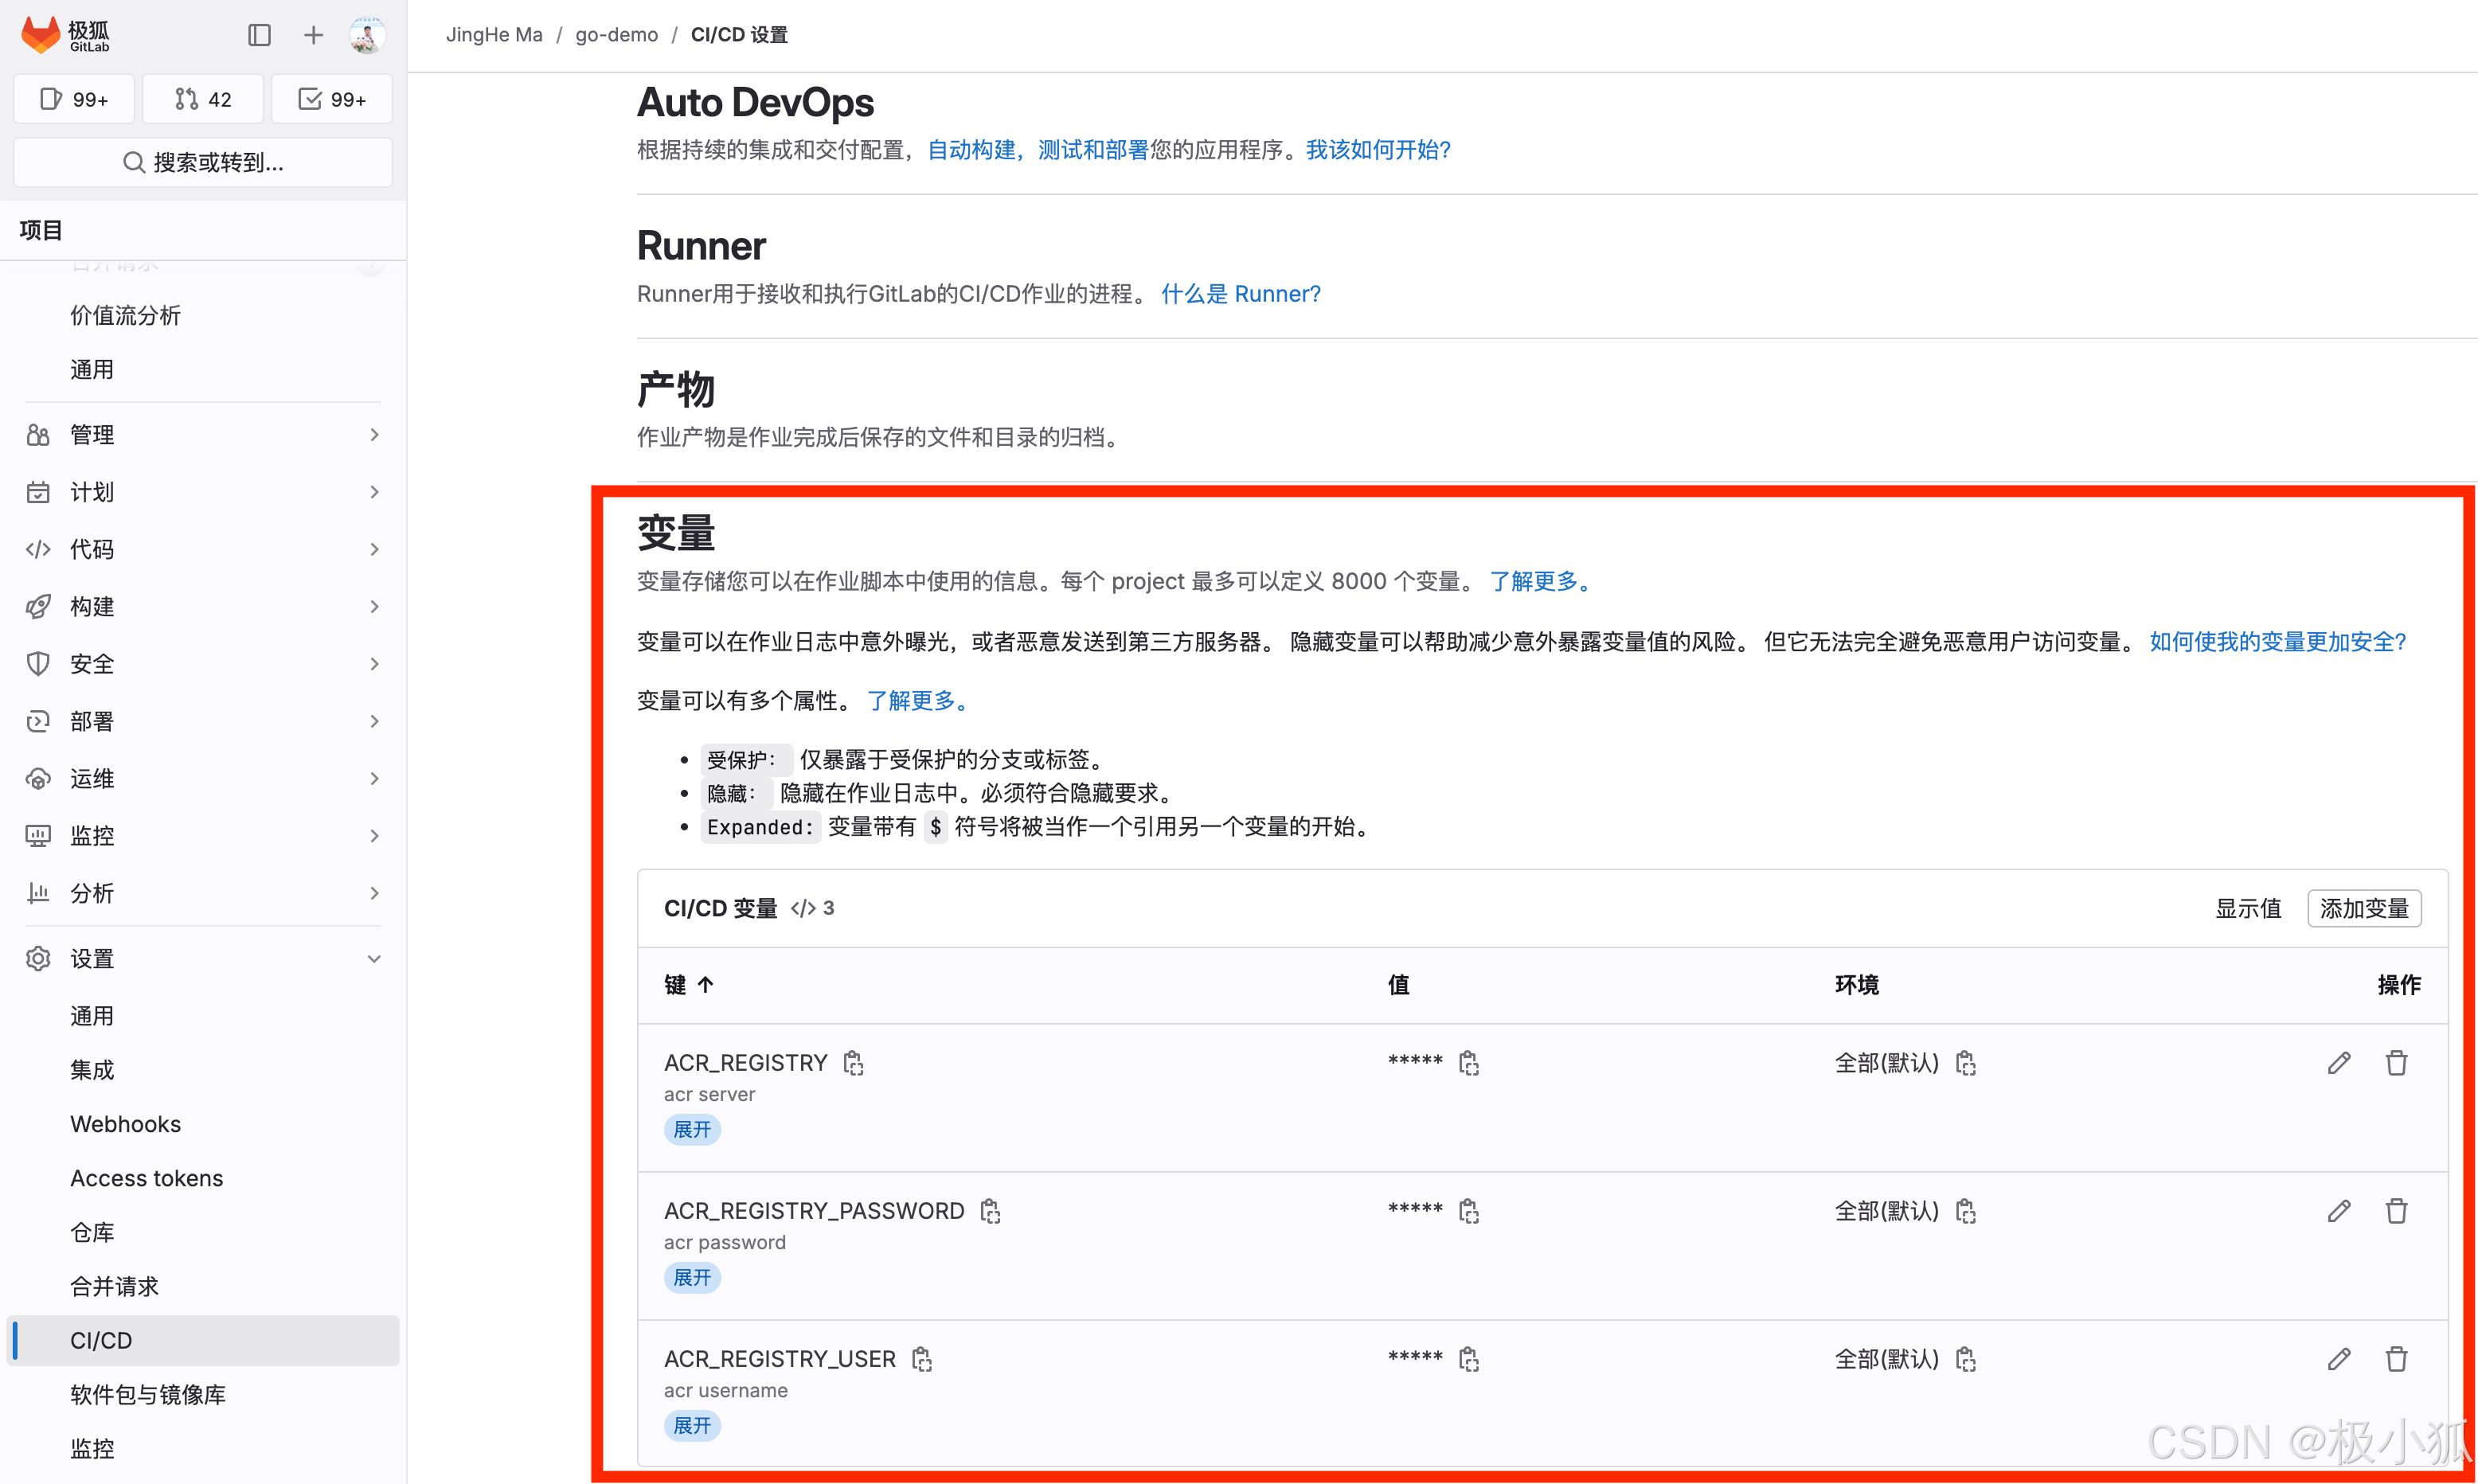2478x1484 pixels.
Task: Click the delete trash icon for ACR_REGISTRY_PASSWORD
Action: pyautogui.click(x=2397, y=1210)
